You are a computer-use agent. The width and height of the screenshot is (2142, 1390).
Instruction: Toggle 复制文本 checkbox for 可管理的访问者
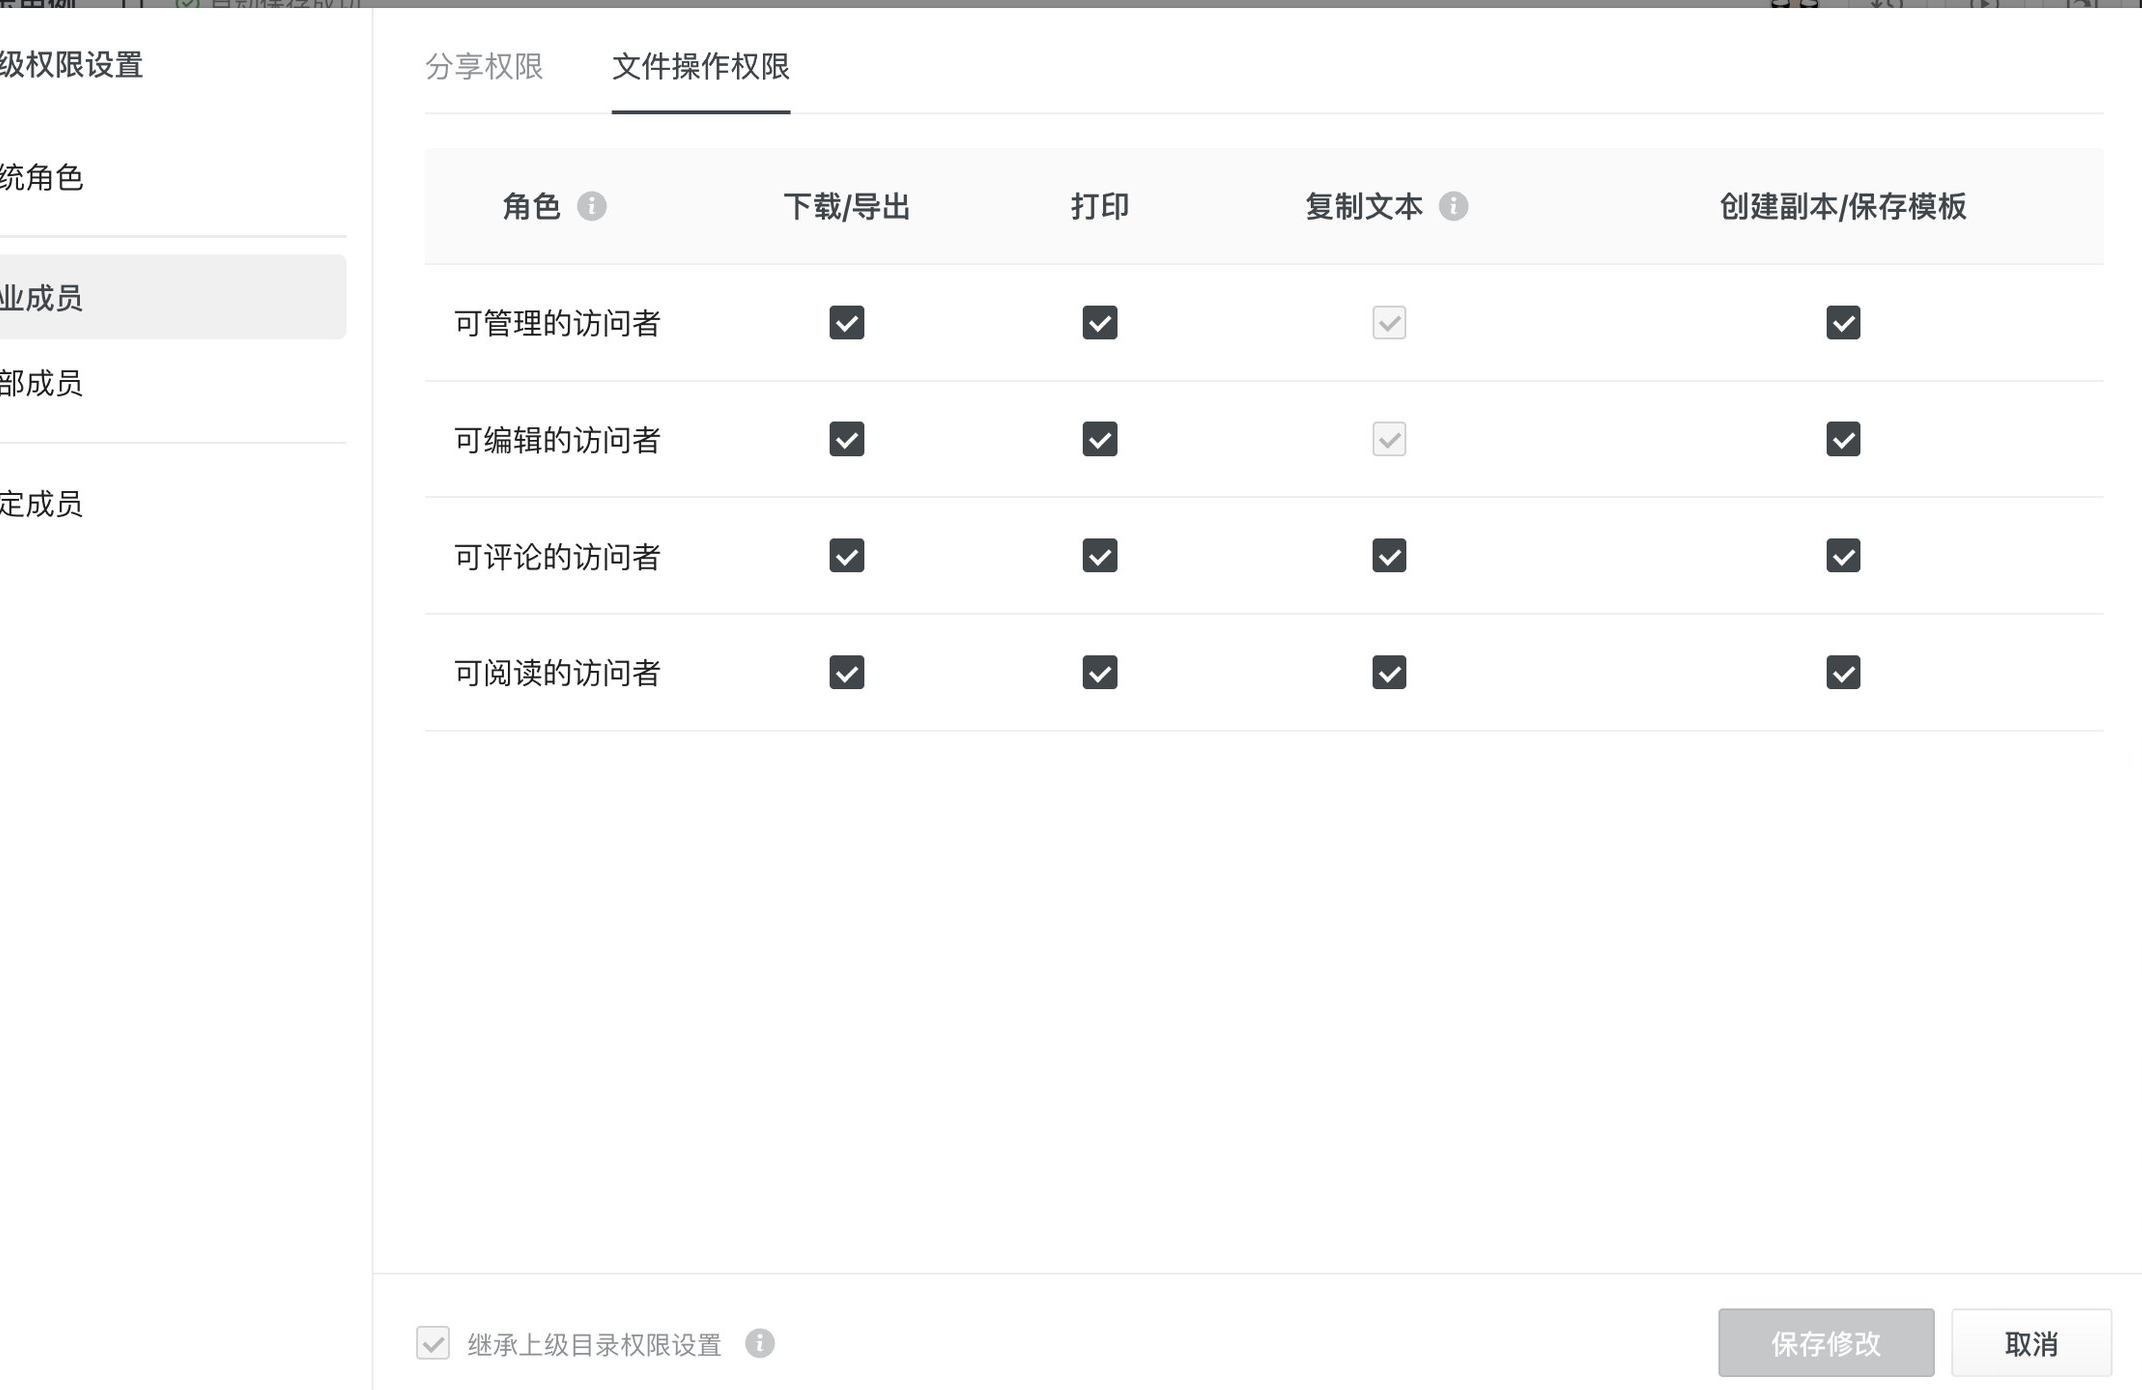pyautogui.click(x=1389, y=323)
